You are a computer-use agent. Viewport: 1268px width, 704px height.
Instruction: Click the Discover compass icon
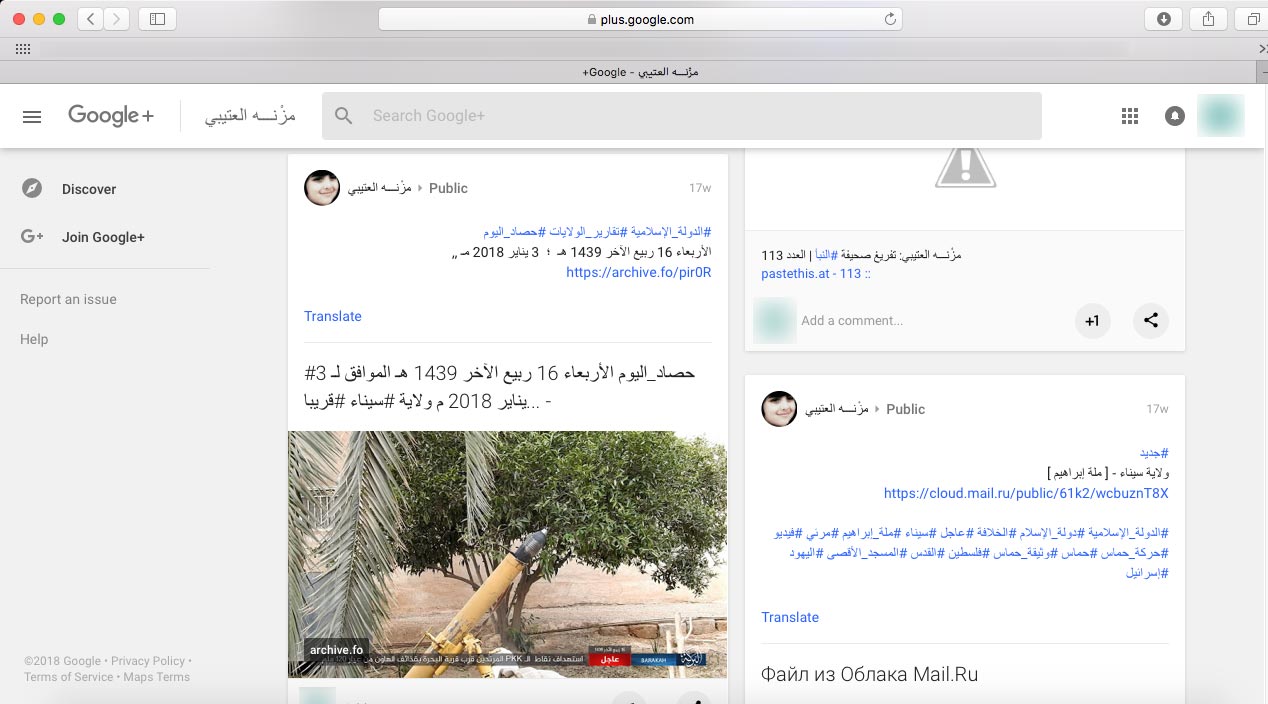(32, 189)
